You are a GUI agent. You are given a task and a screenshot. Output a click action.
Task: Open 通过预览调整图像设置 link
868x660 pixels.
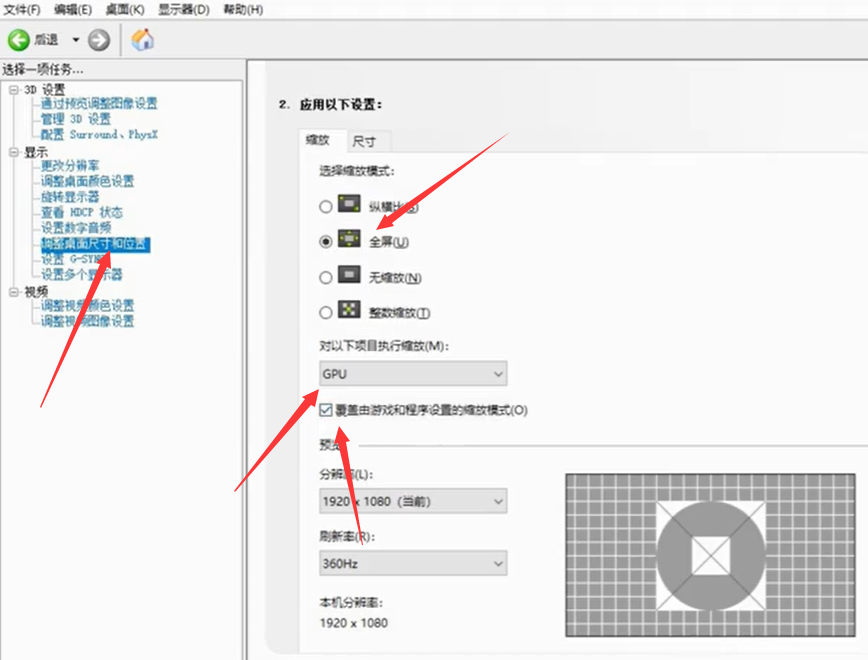[x=99, y=104]
